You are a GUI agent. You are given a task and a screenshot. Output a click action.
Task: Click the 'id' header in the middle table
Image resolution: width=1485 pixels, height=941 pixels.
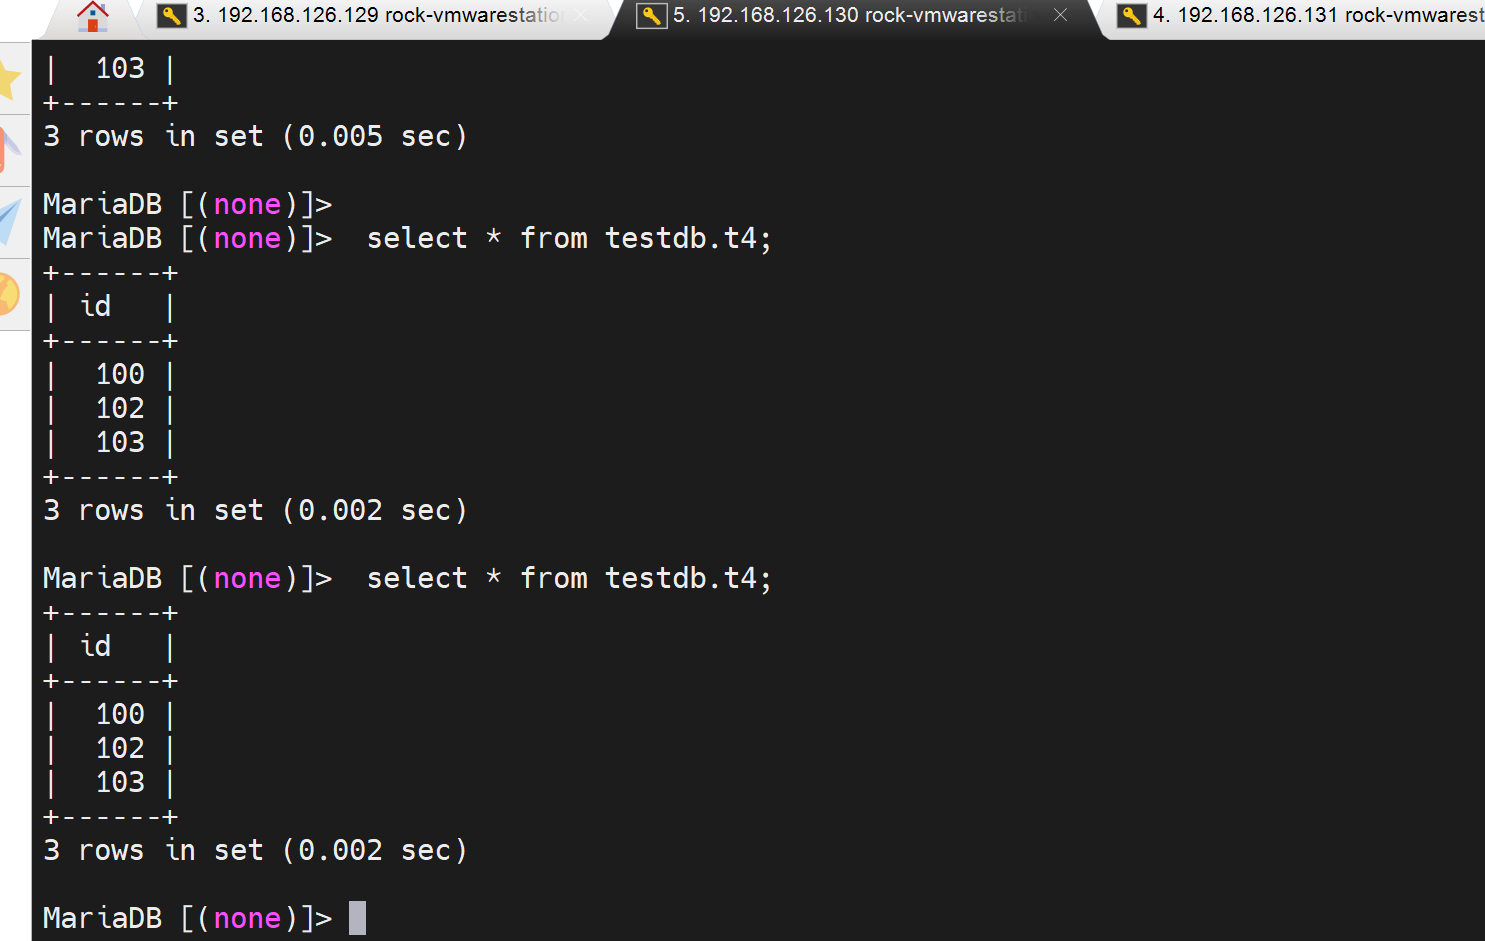96,306
